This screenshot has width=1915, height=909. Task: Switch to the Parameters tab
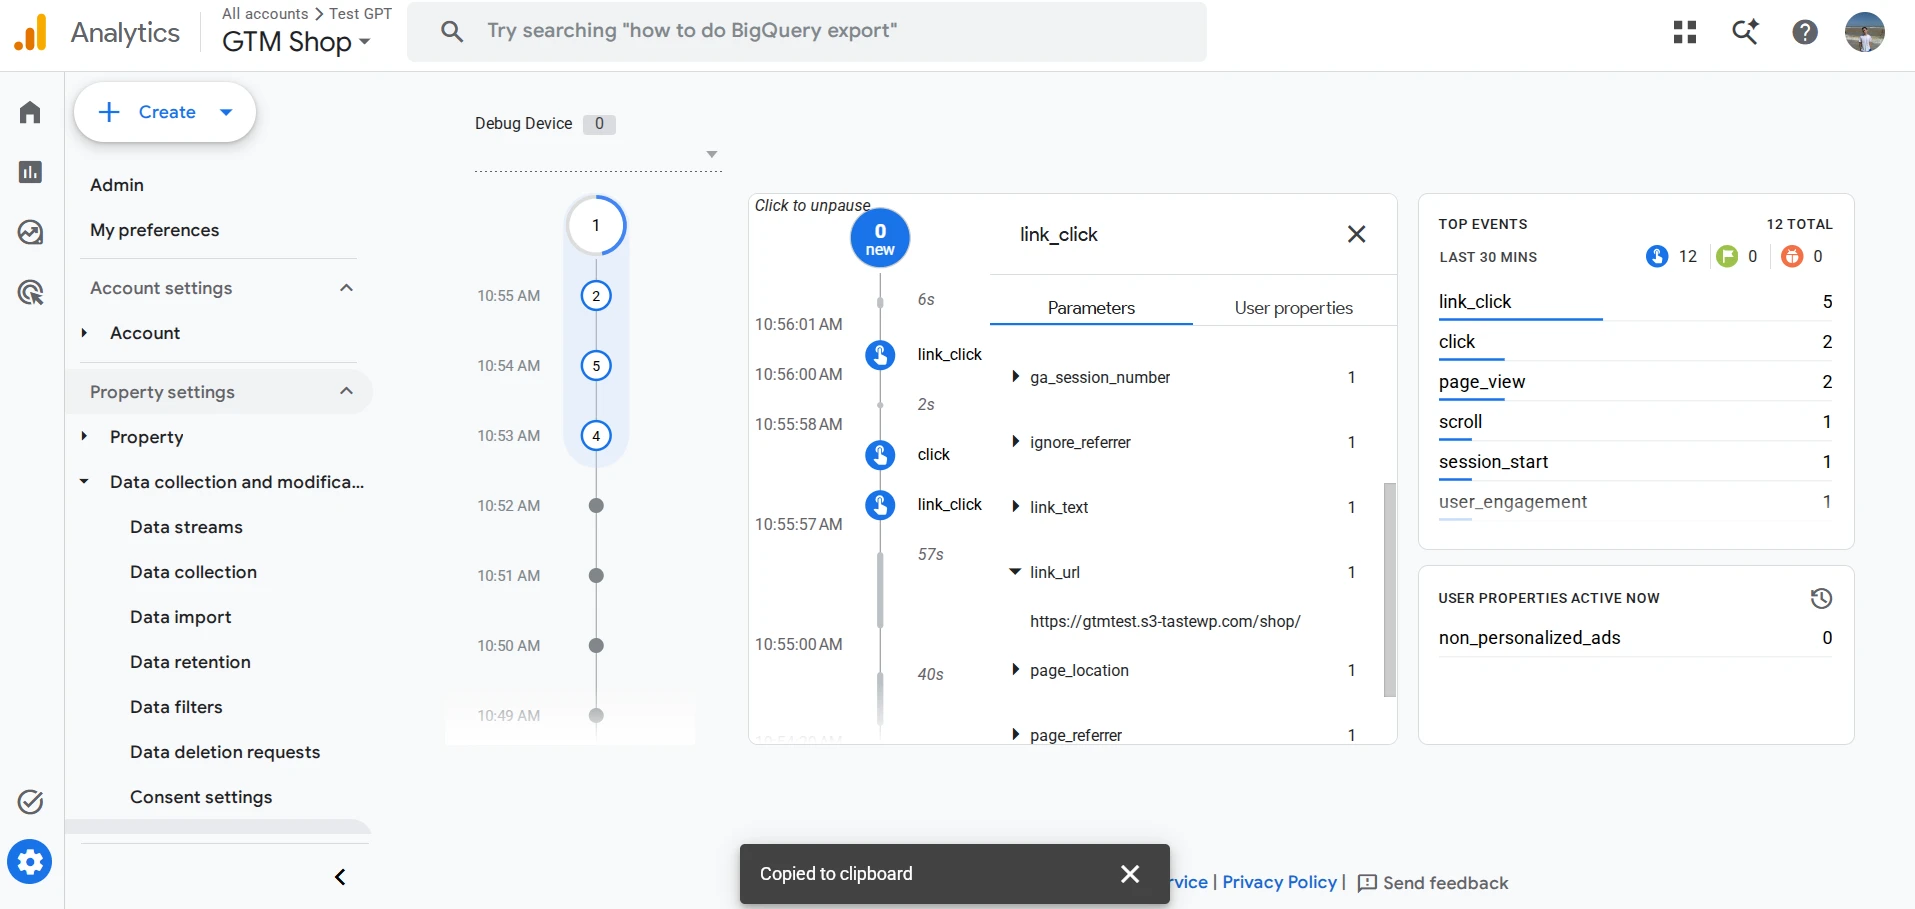(x=1091, y=308)
